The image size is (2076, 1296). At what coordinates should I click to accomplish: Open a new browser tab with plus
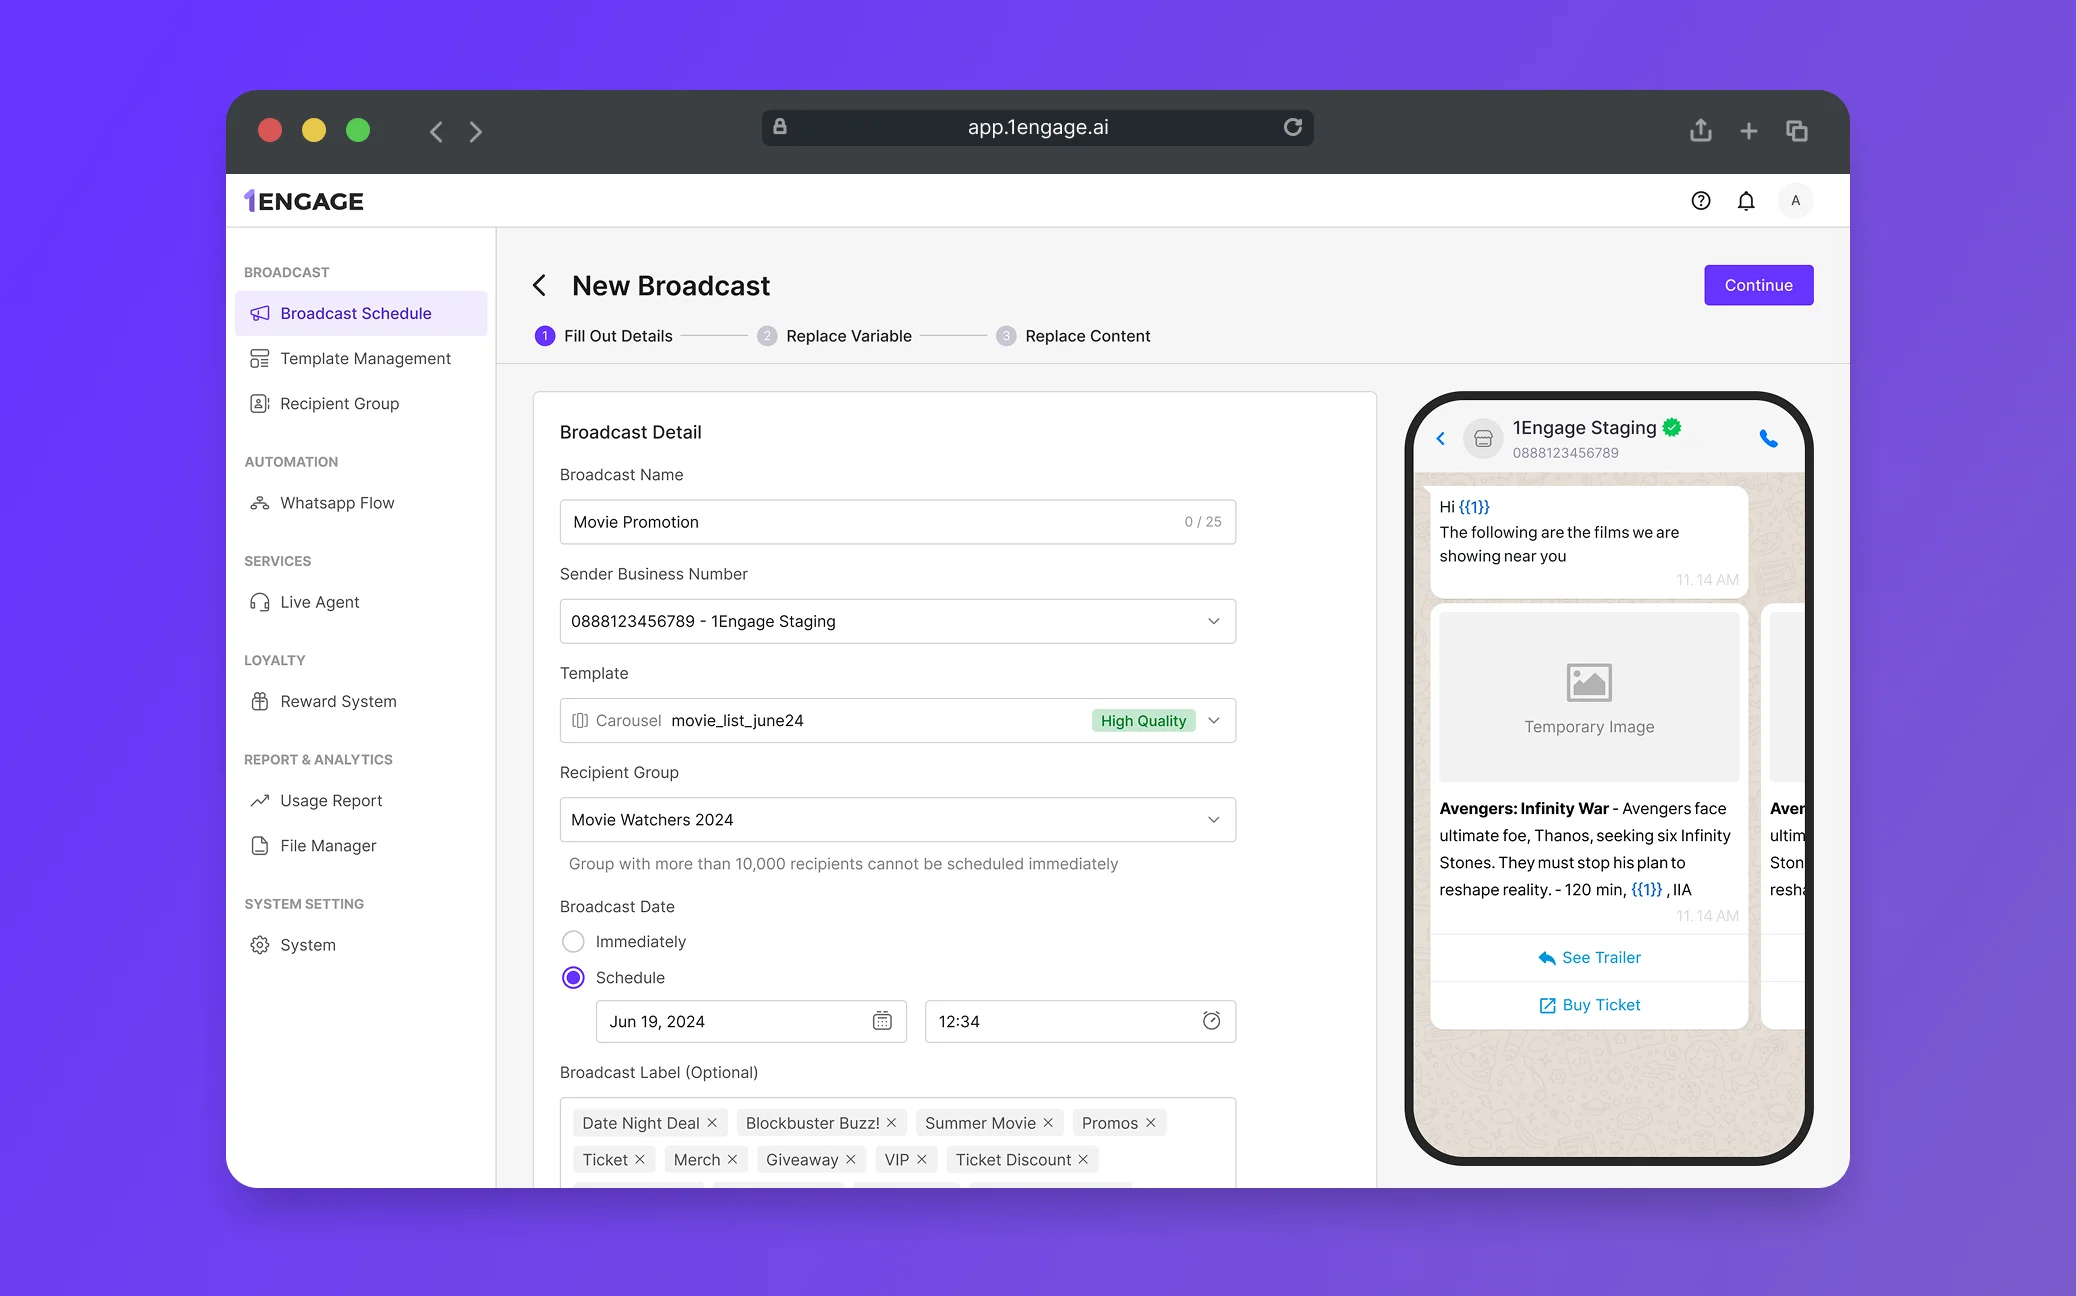[x=1748, y=131]
